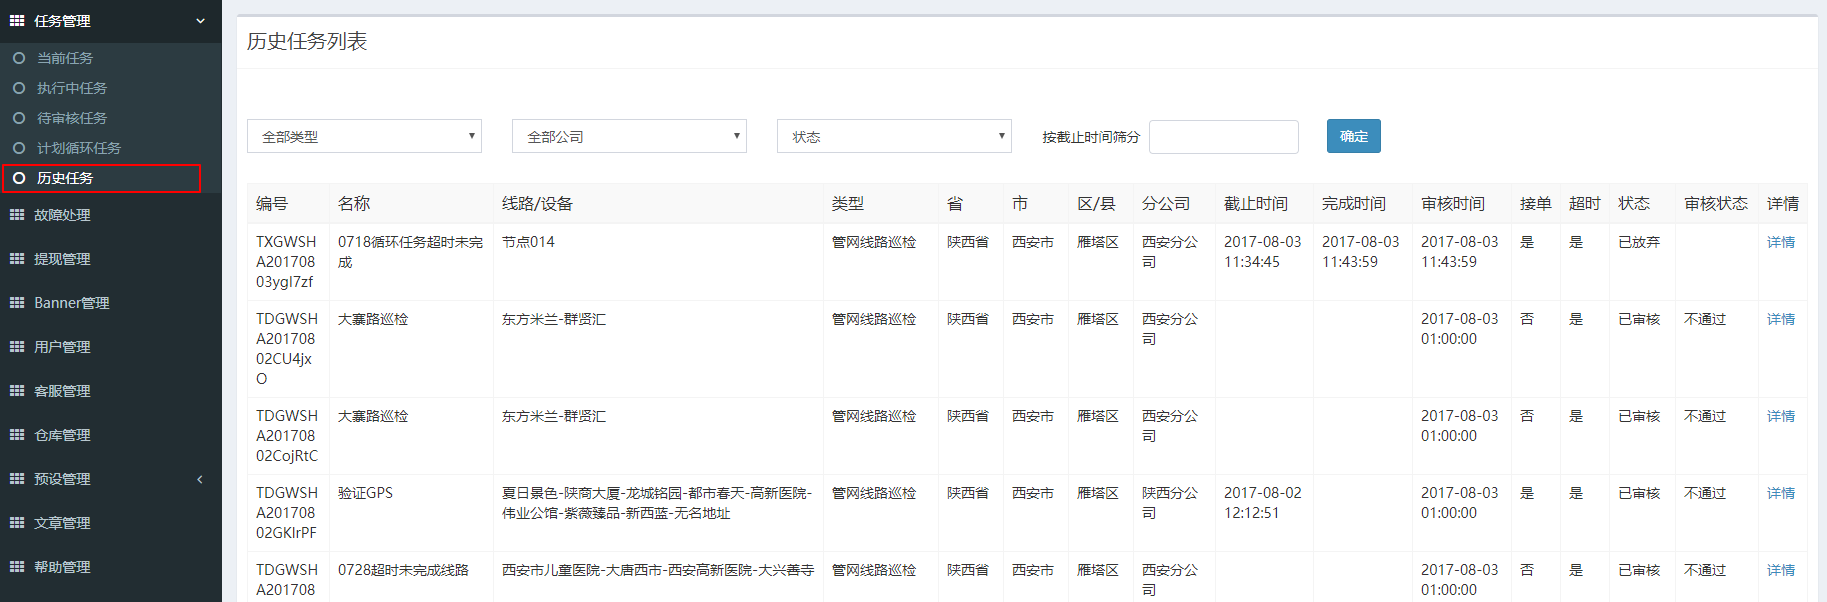Click grid icon beside 客服管理
The height and width of the screenshot is (602, 1827).
click(17, 391)
